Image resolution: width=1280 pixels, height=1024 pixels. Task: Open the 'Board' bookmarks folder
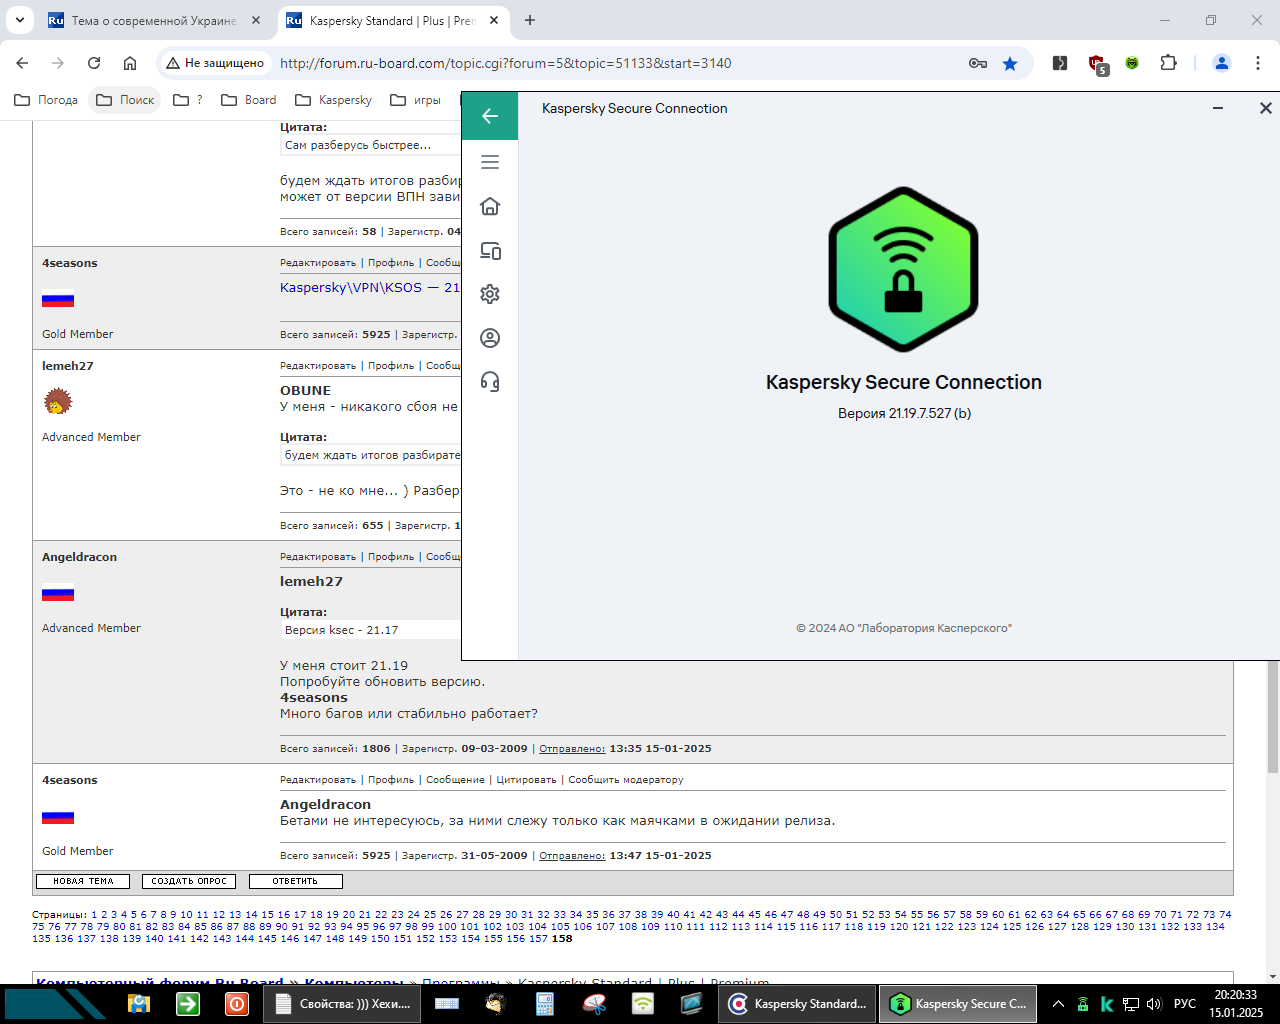click(249, 100)
